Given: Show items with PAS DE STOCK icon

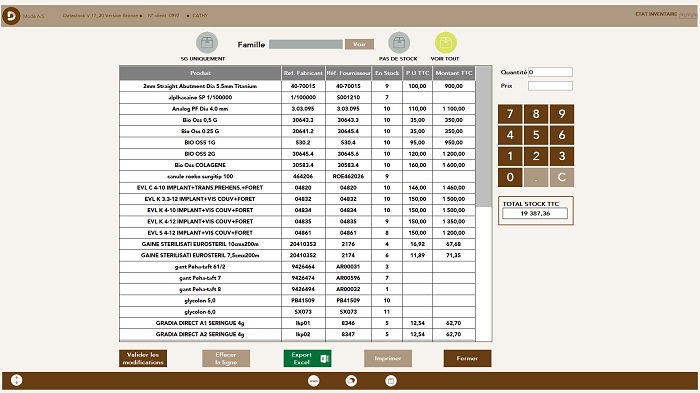Looking at the screenshot, I should (x=399, y=43).
